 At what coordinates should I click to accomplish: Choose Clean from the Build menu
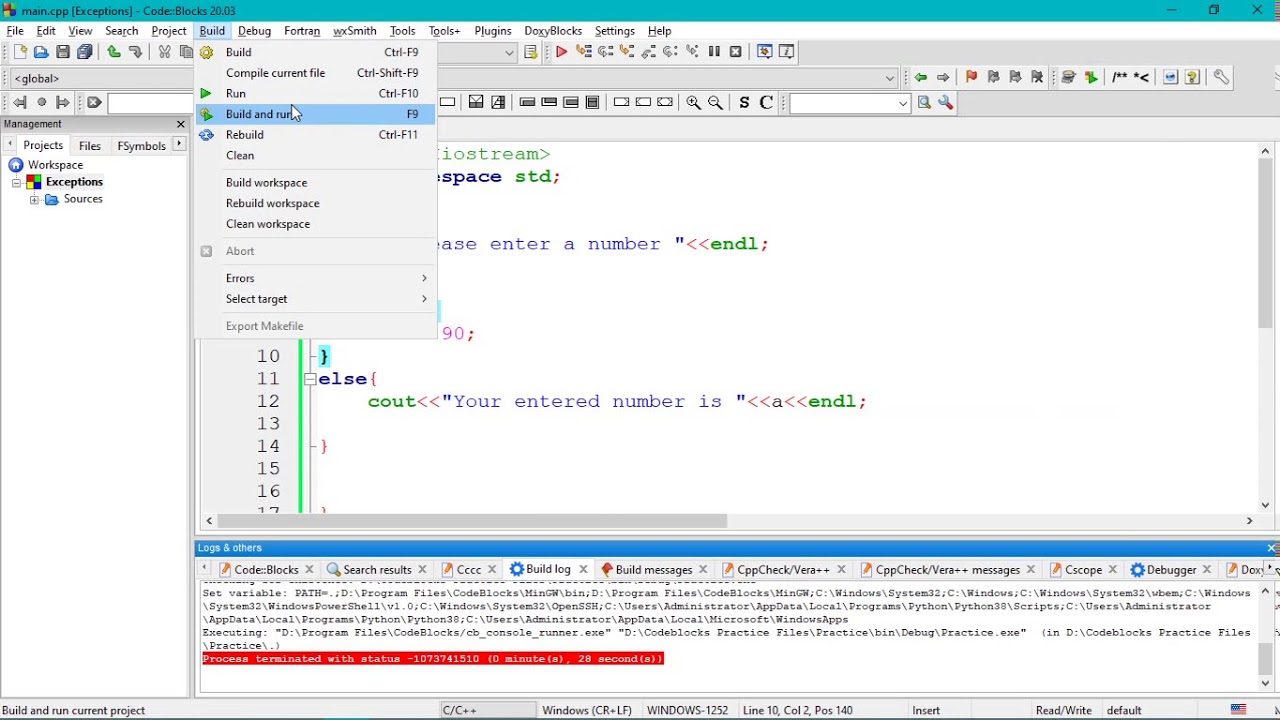pos(316,156)
